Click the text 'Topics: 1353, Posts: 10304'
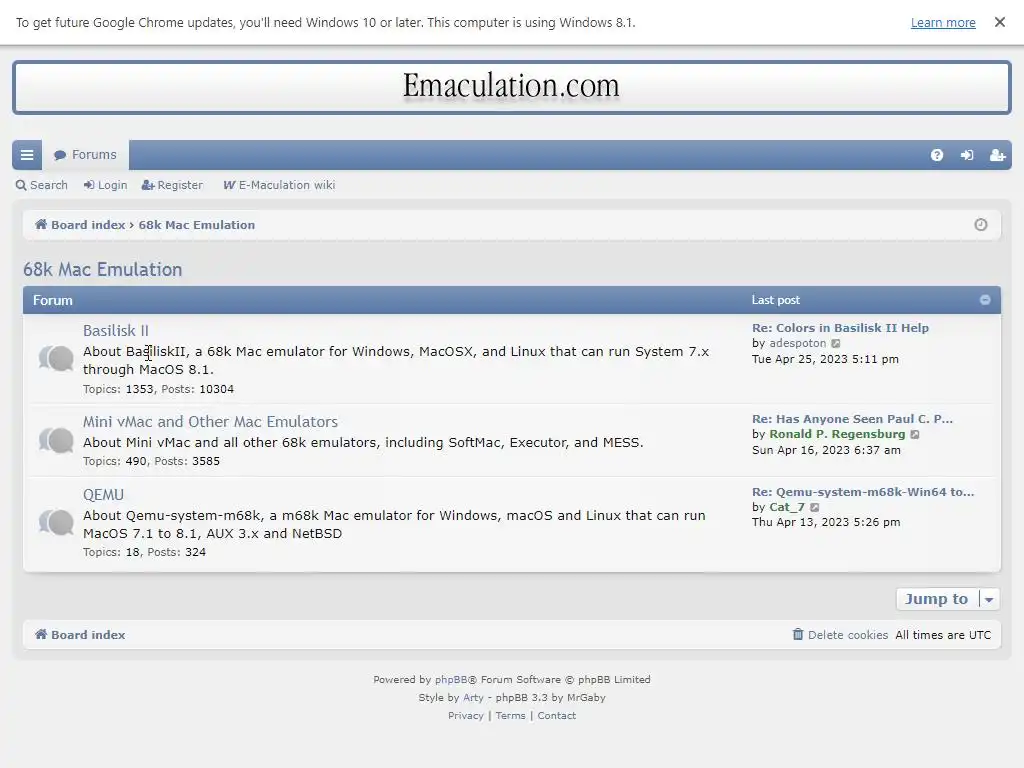This screenshot has height=768, width=1024. (158, 389)
